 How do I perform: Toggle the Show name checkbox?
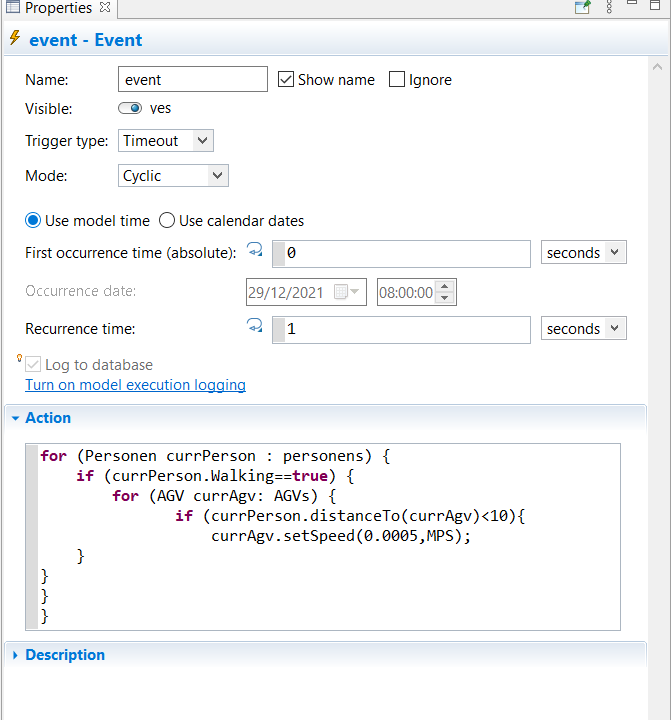(286, 79)
